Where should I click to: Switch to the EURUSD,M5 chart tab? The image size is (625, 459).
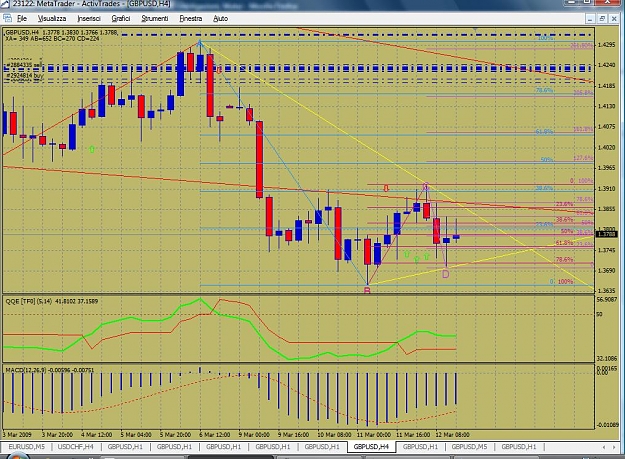[27, 447]
